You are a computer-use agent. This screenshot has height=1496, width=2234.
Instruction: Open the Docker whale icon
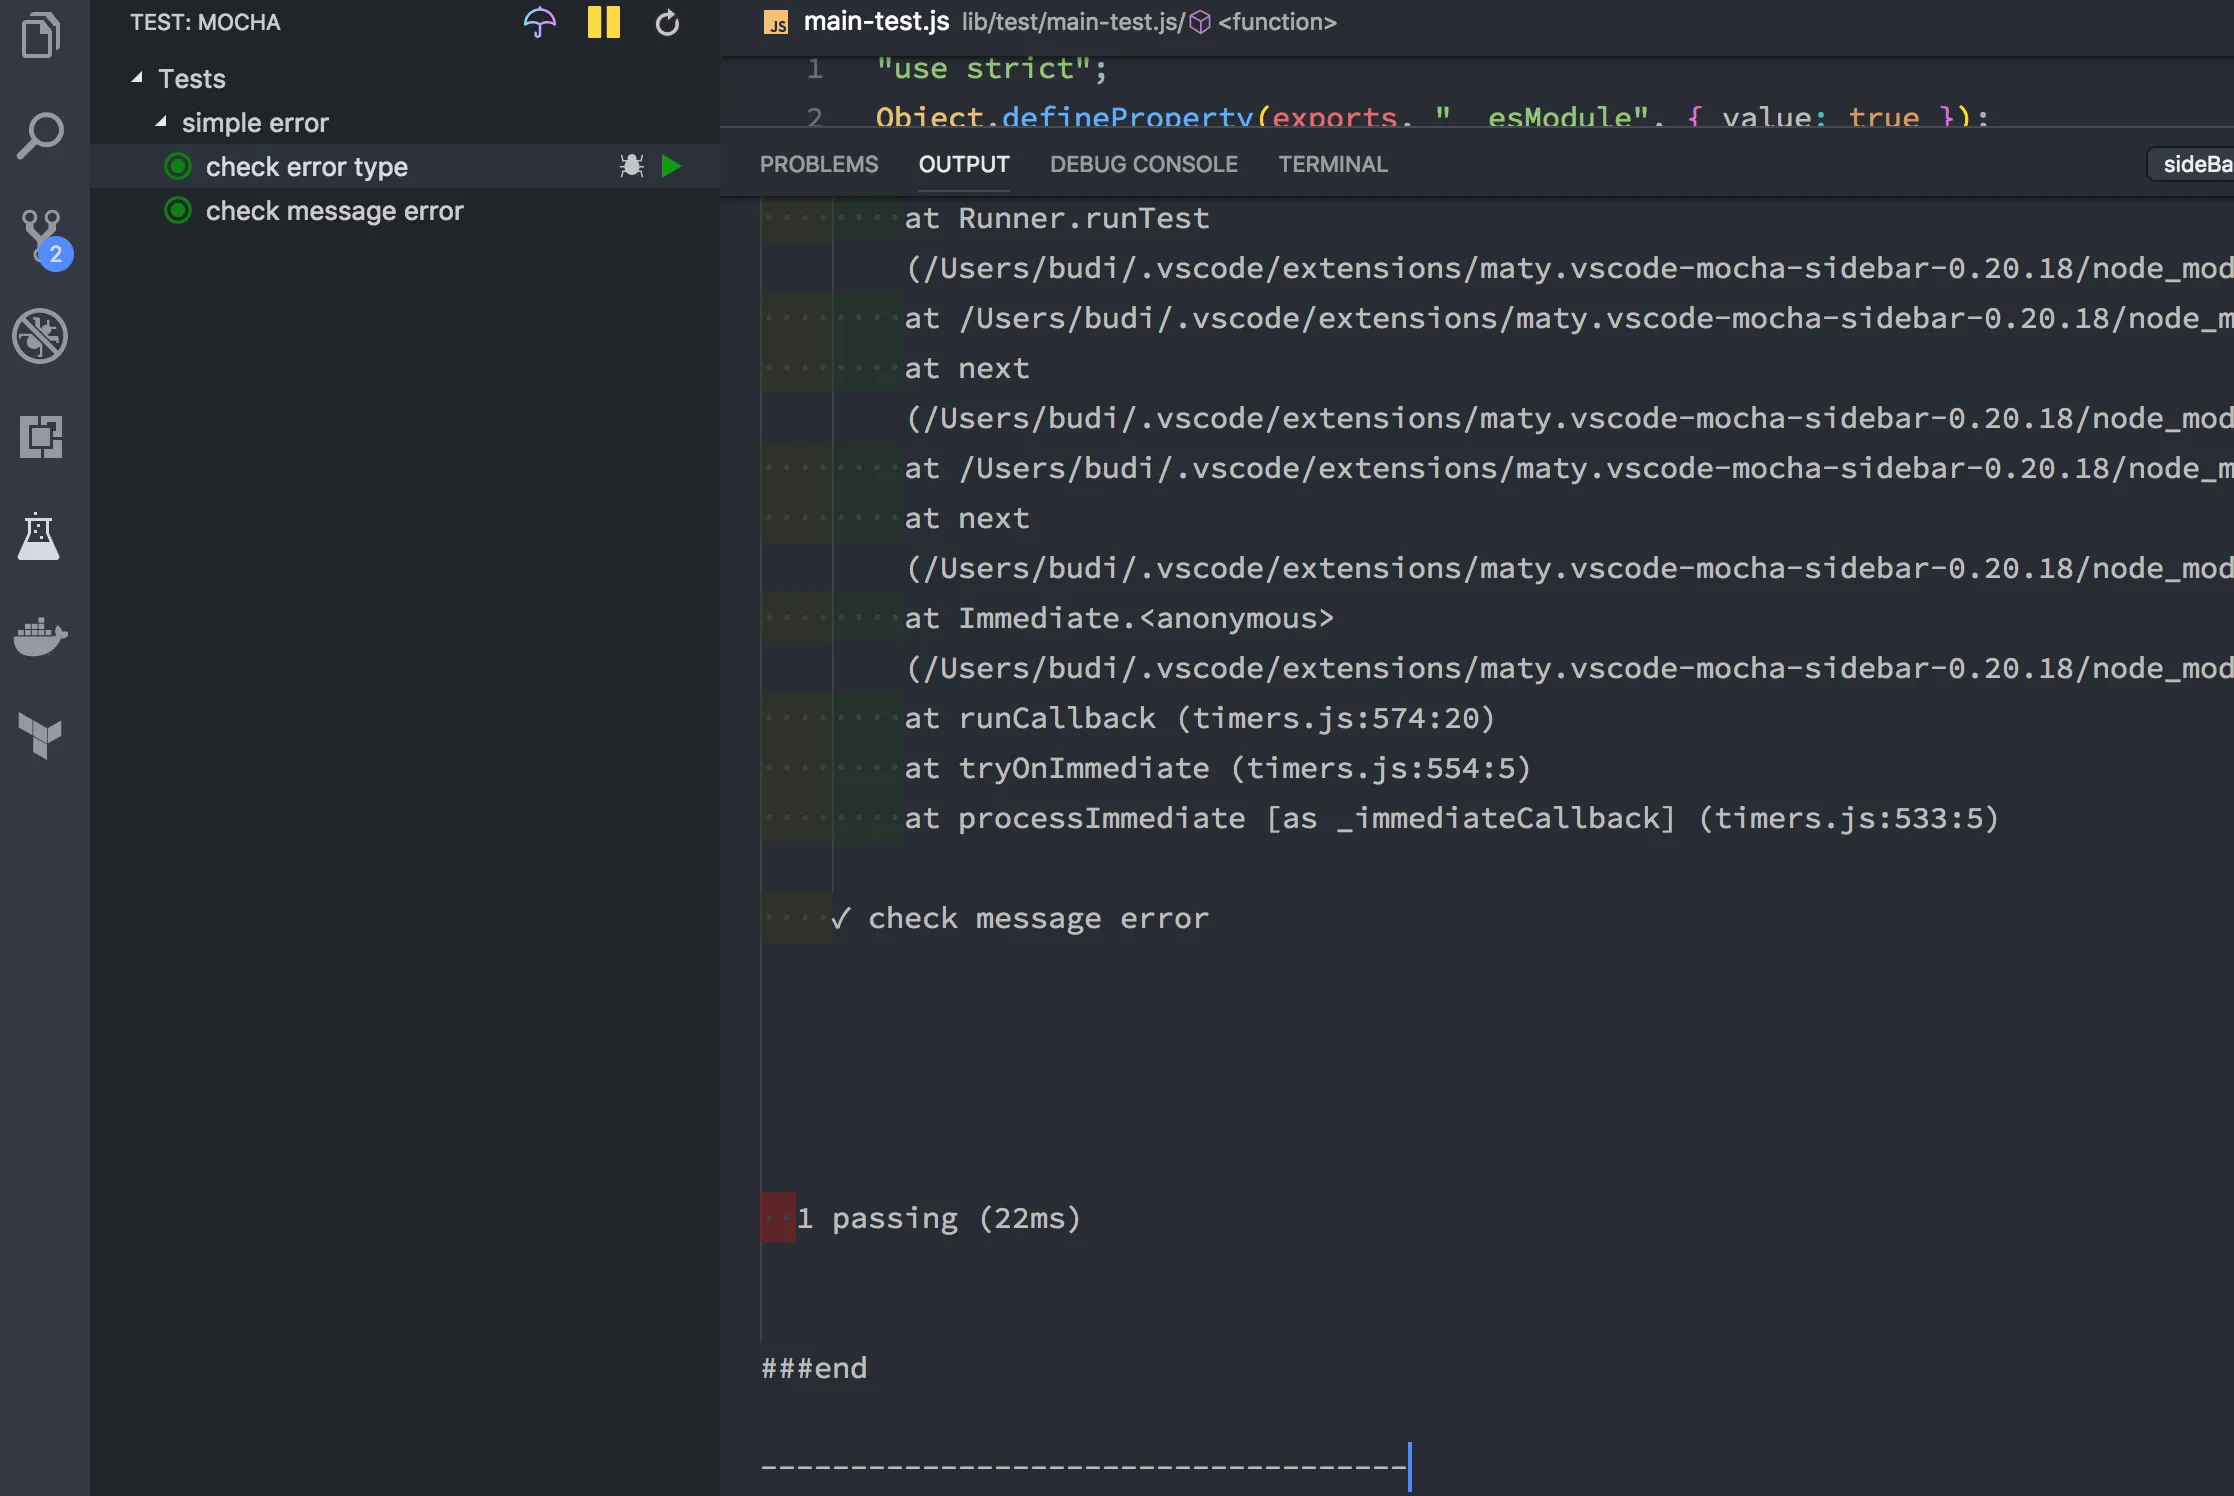(x=40, y=636)
